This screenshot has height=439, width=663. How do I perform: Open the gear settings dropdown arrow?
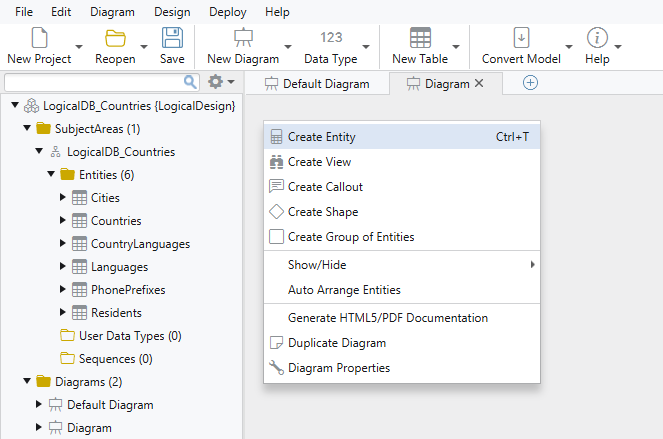click(231, 82)
